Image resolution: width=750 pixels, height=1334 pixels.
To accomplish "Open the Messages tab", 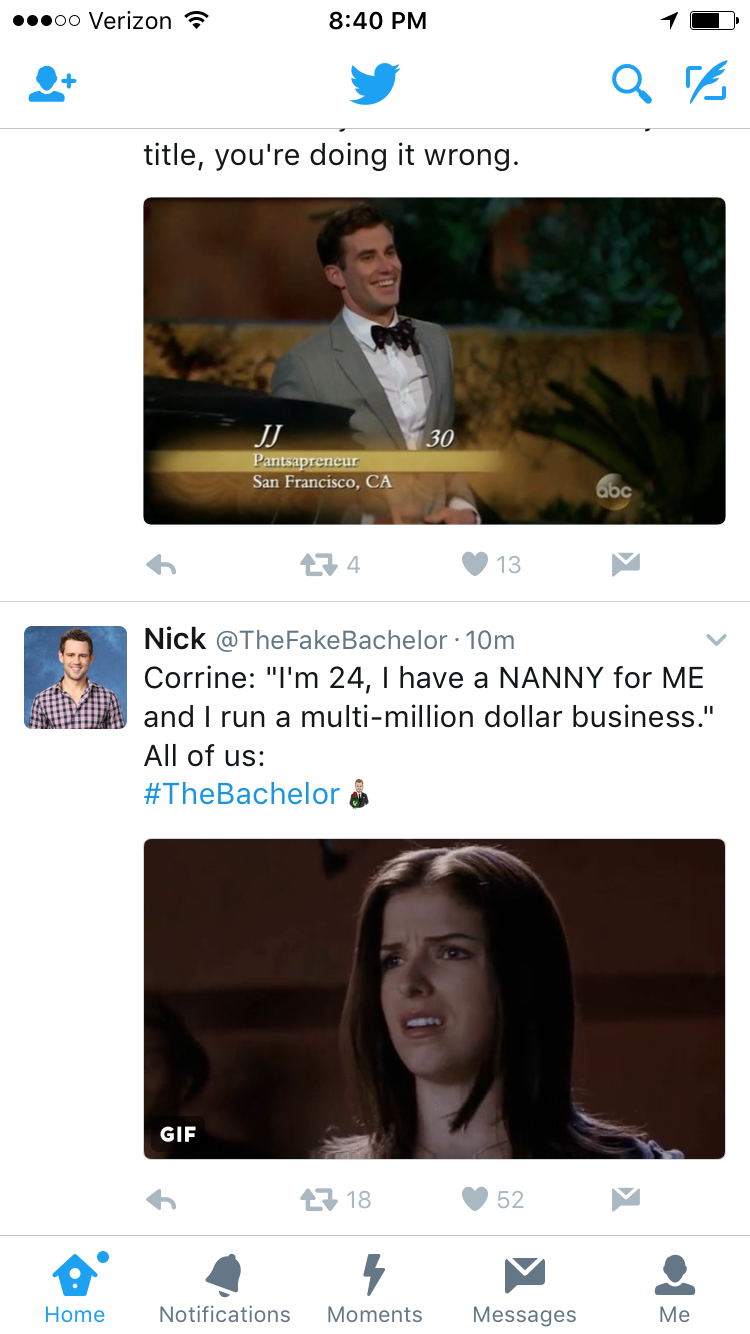I will click(524, 1288).
